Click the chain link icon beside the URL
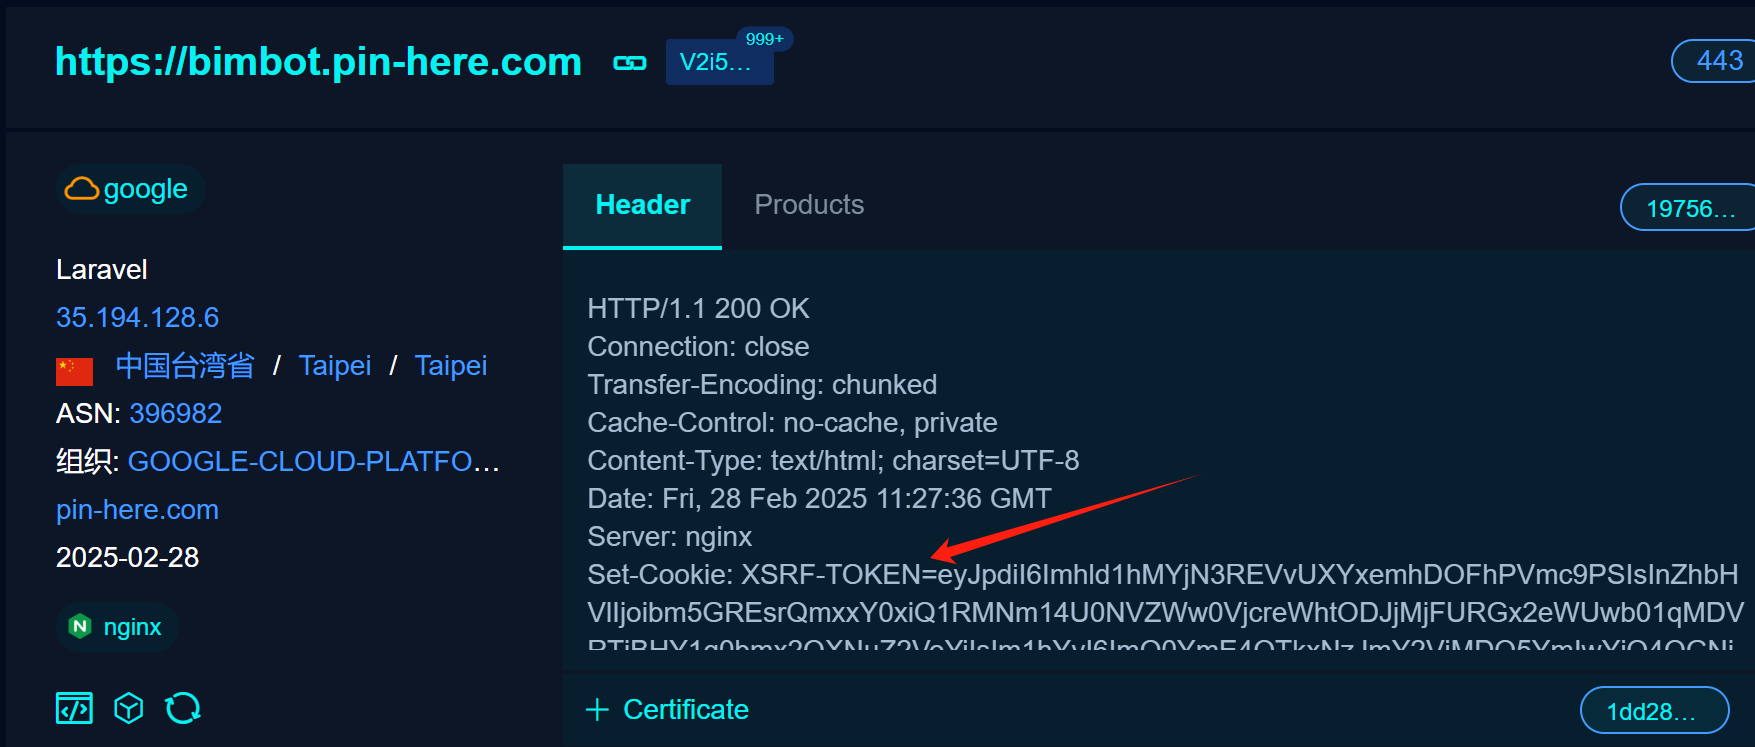 tap(629, 63)
